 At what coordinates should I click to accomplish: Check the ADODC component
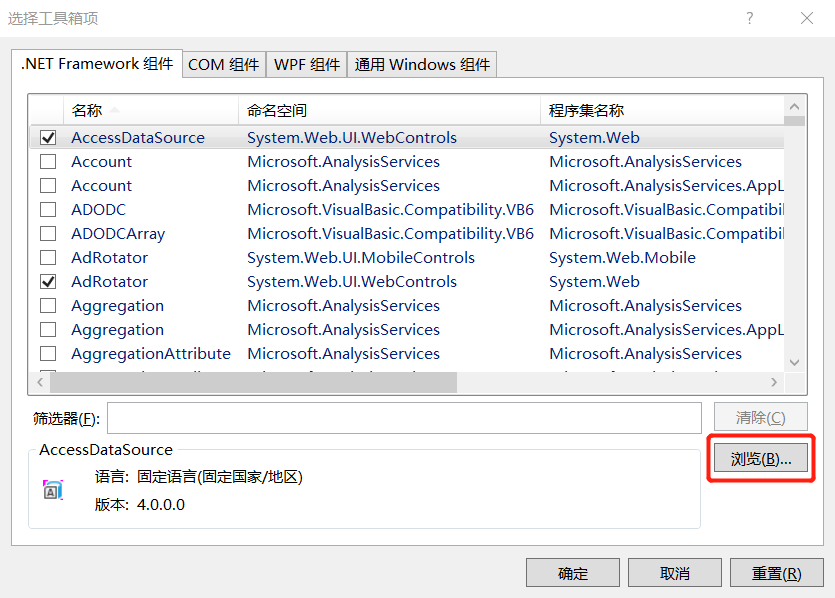pos(47,209)
